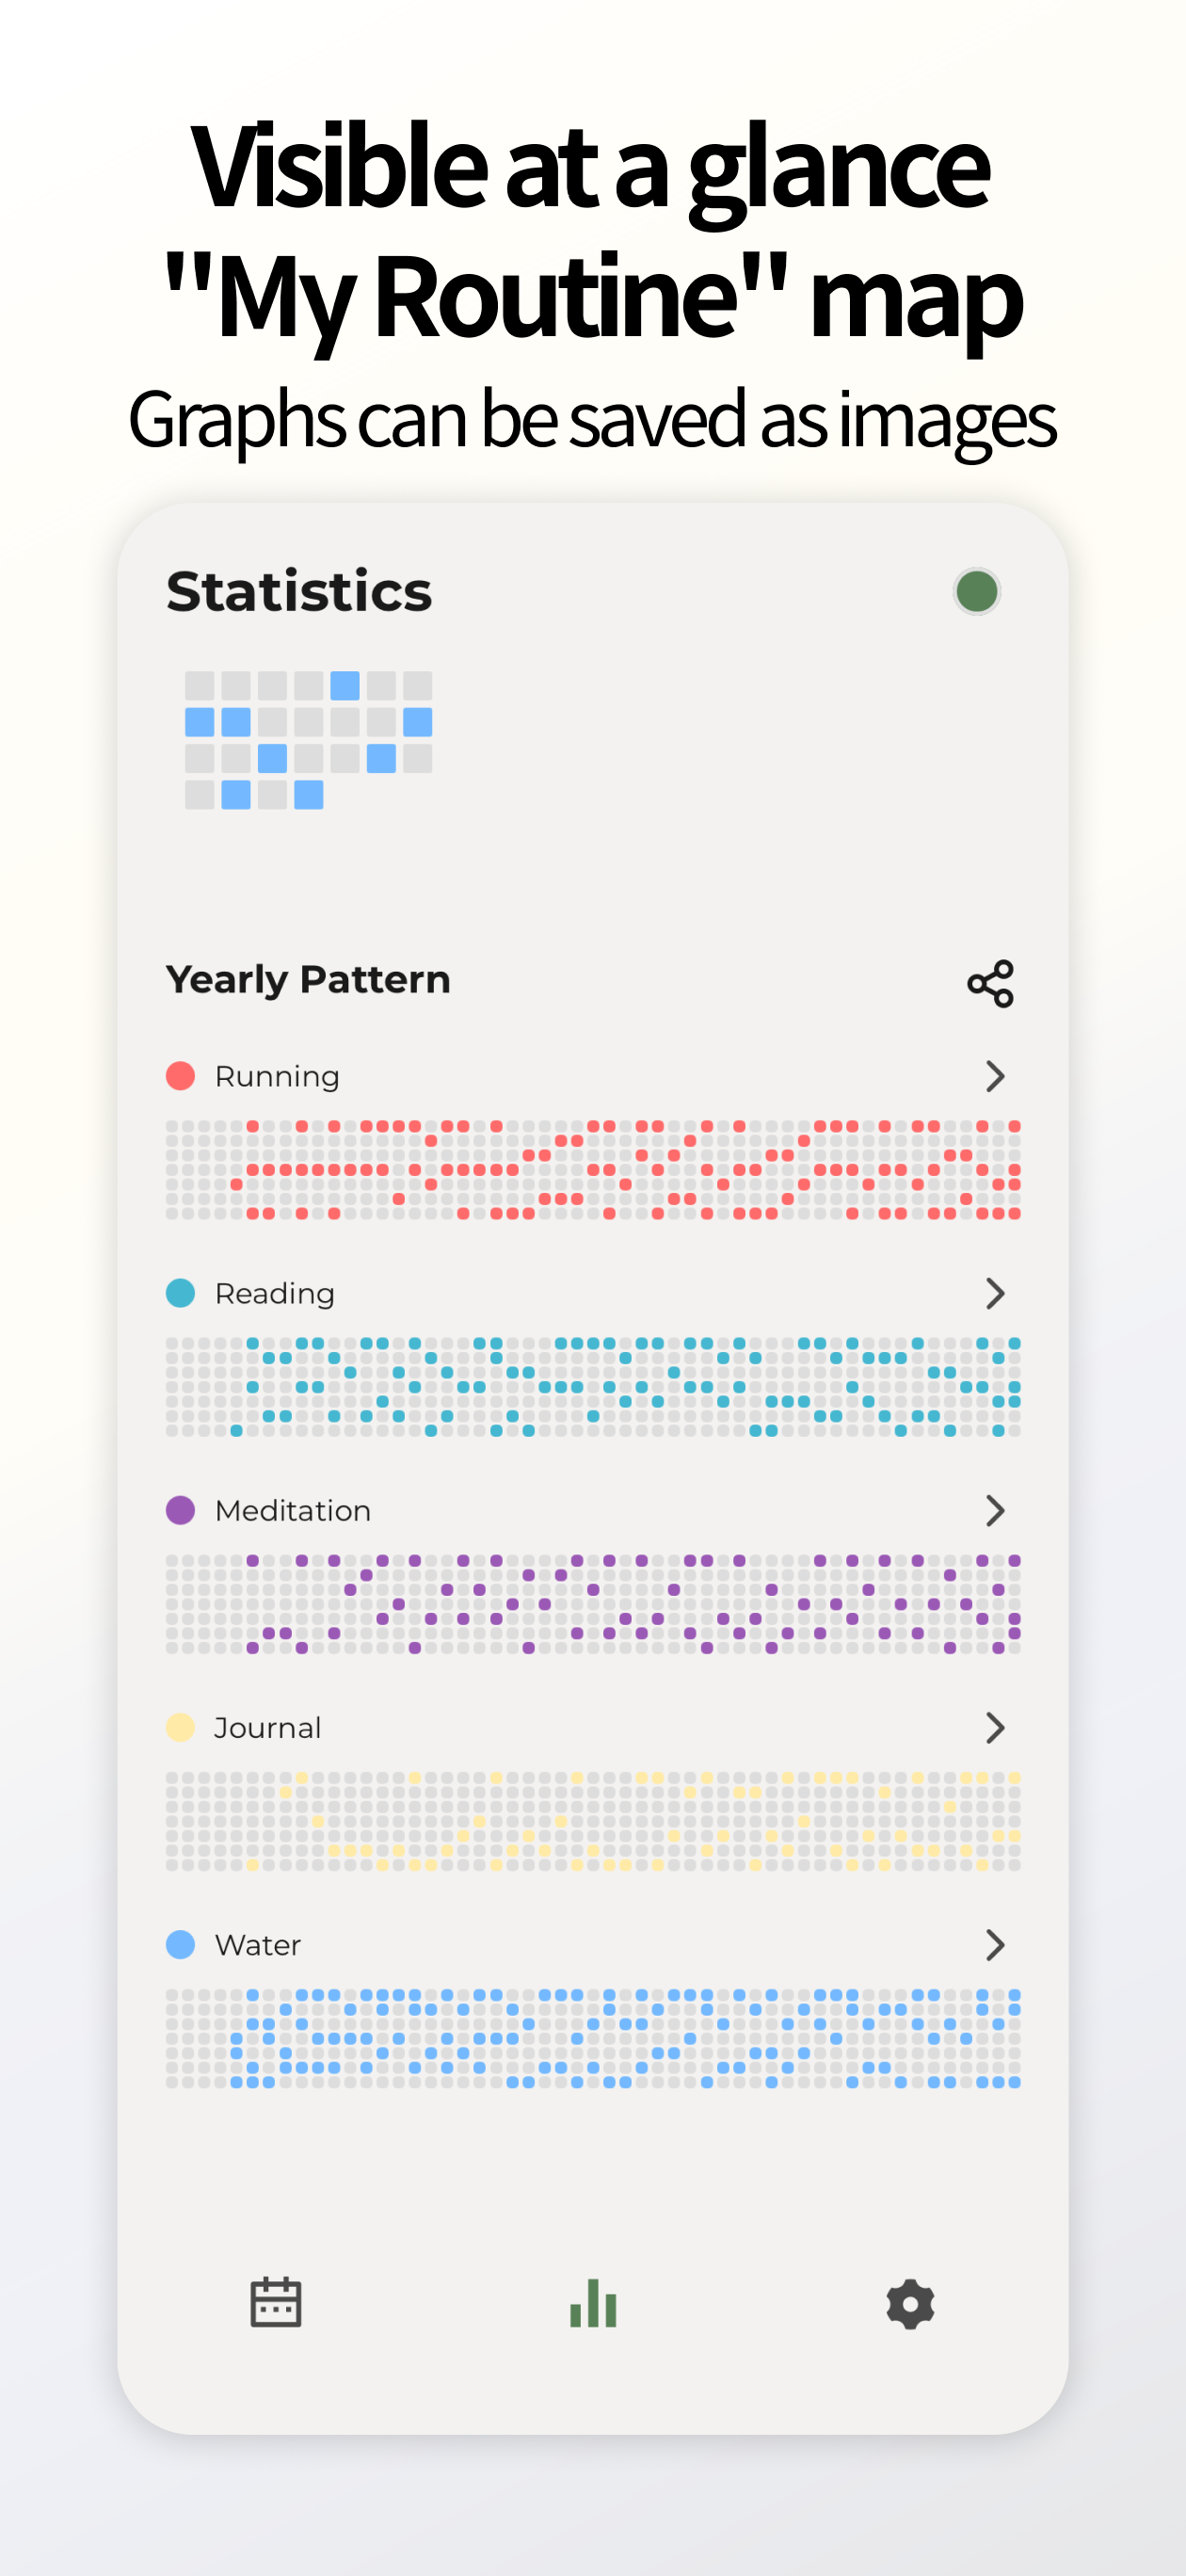Open the Statistics tab in bottom navigation
The width and height of the screenshot is (1186, 2576).
point(593,2303)
